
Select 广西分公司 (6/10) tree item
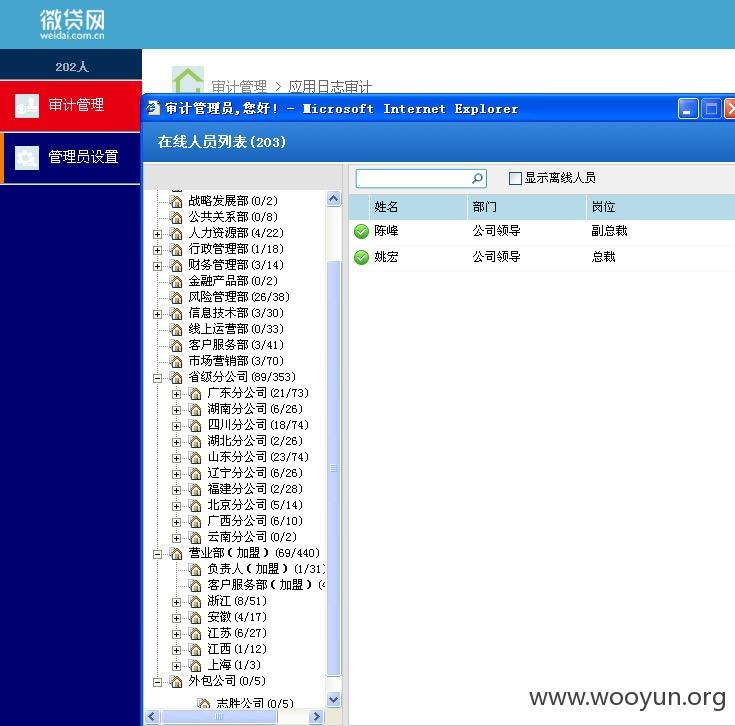(x=255, y=521)
